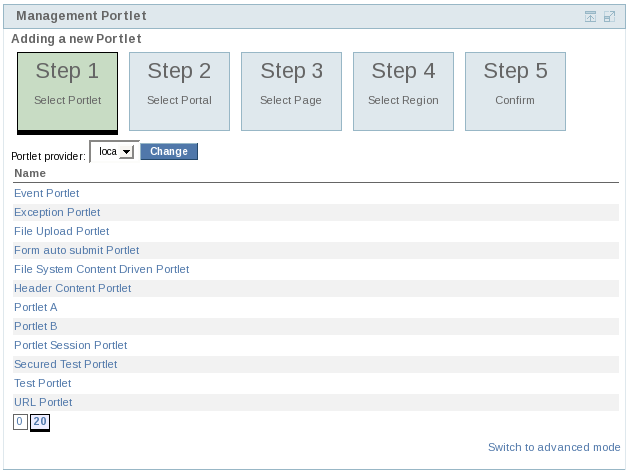Go to Step 2 Select Portal
Screen dimensions: 632x475
pyautogui.click(x=179, y=91)
